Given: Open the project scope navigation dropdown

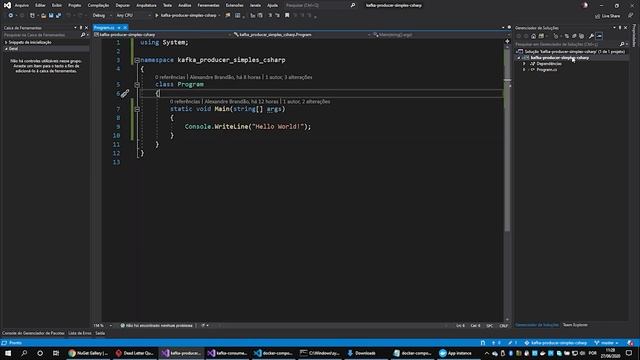Looking at the screenshot, I should pos(162,35).
